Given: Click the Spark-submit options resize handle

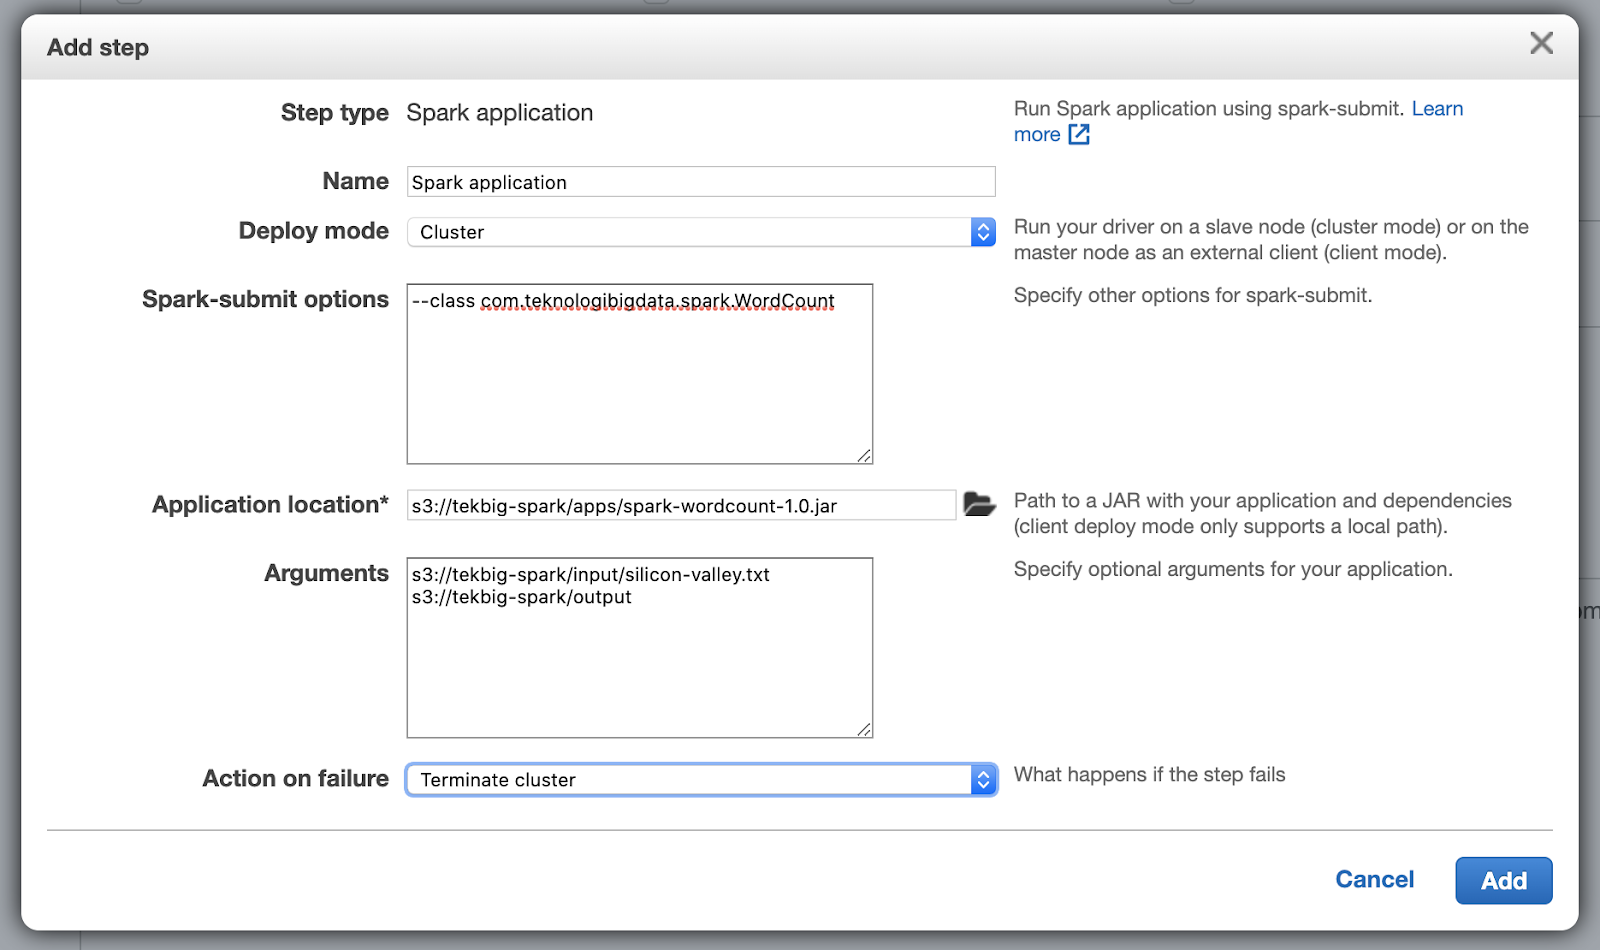Looking at the screenshot, I should [x=865, y=456].
